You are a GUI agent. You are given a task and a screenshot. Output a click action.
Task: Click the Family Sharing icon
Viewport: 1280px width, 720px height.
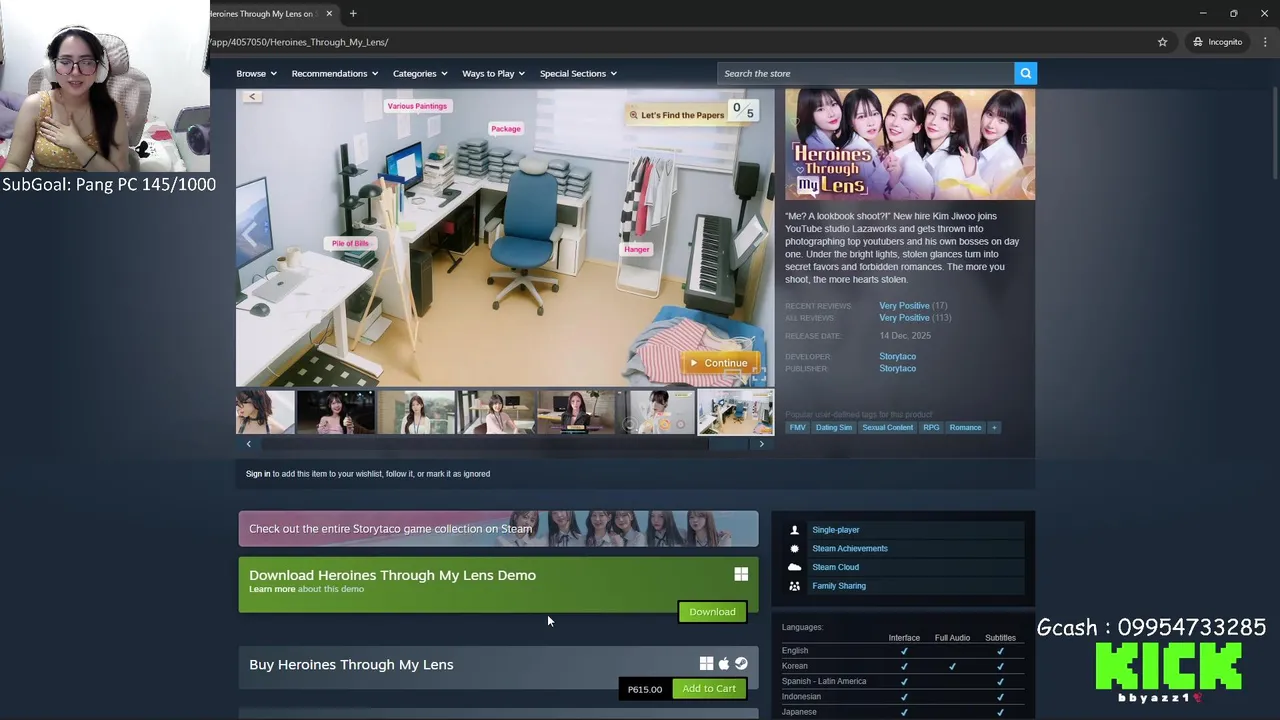pyautogui.click(x=795, y=586)
